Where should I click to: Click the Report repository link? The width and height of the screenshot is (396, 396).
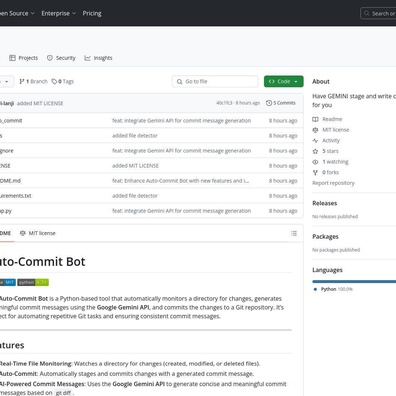click(333, 183)
